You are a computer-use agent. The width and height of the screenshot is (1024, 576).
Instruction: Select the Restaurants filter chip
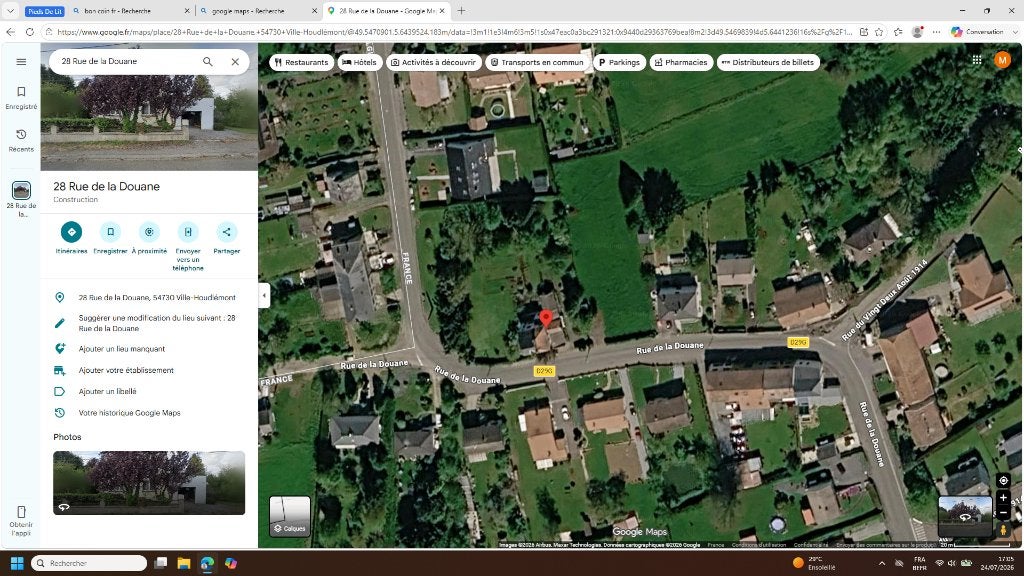click(x=301, y=62)
